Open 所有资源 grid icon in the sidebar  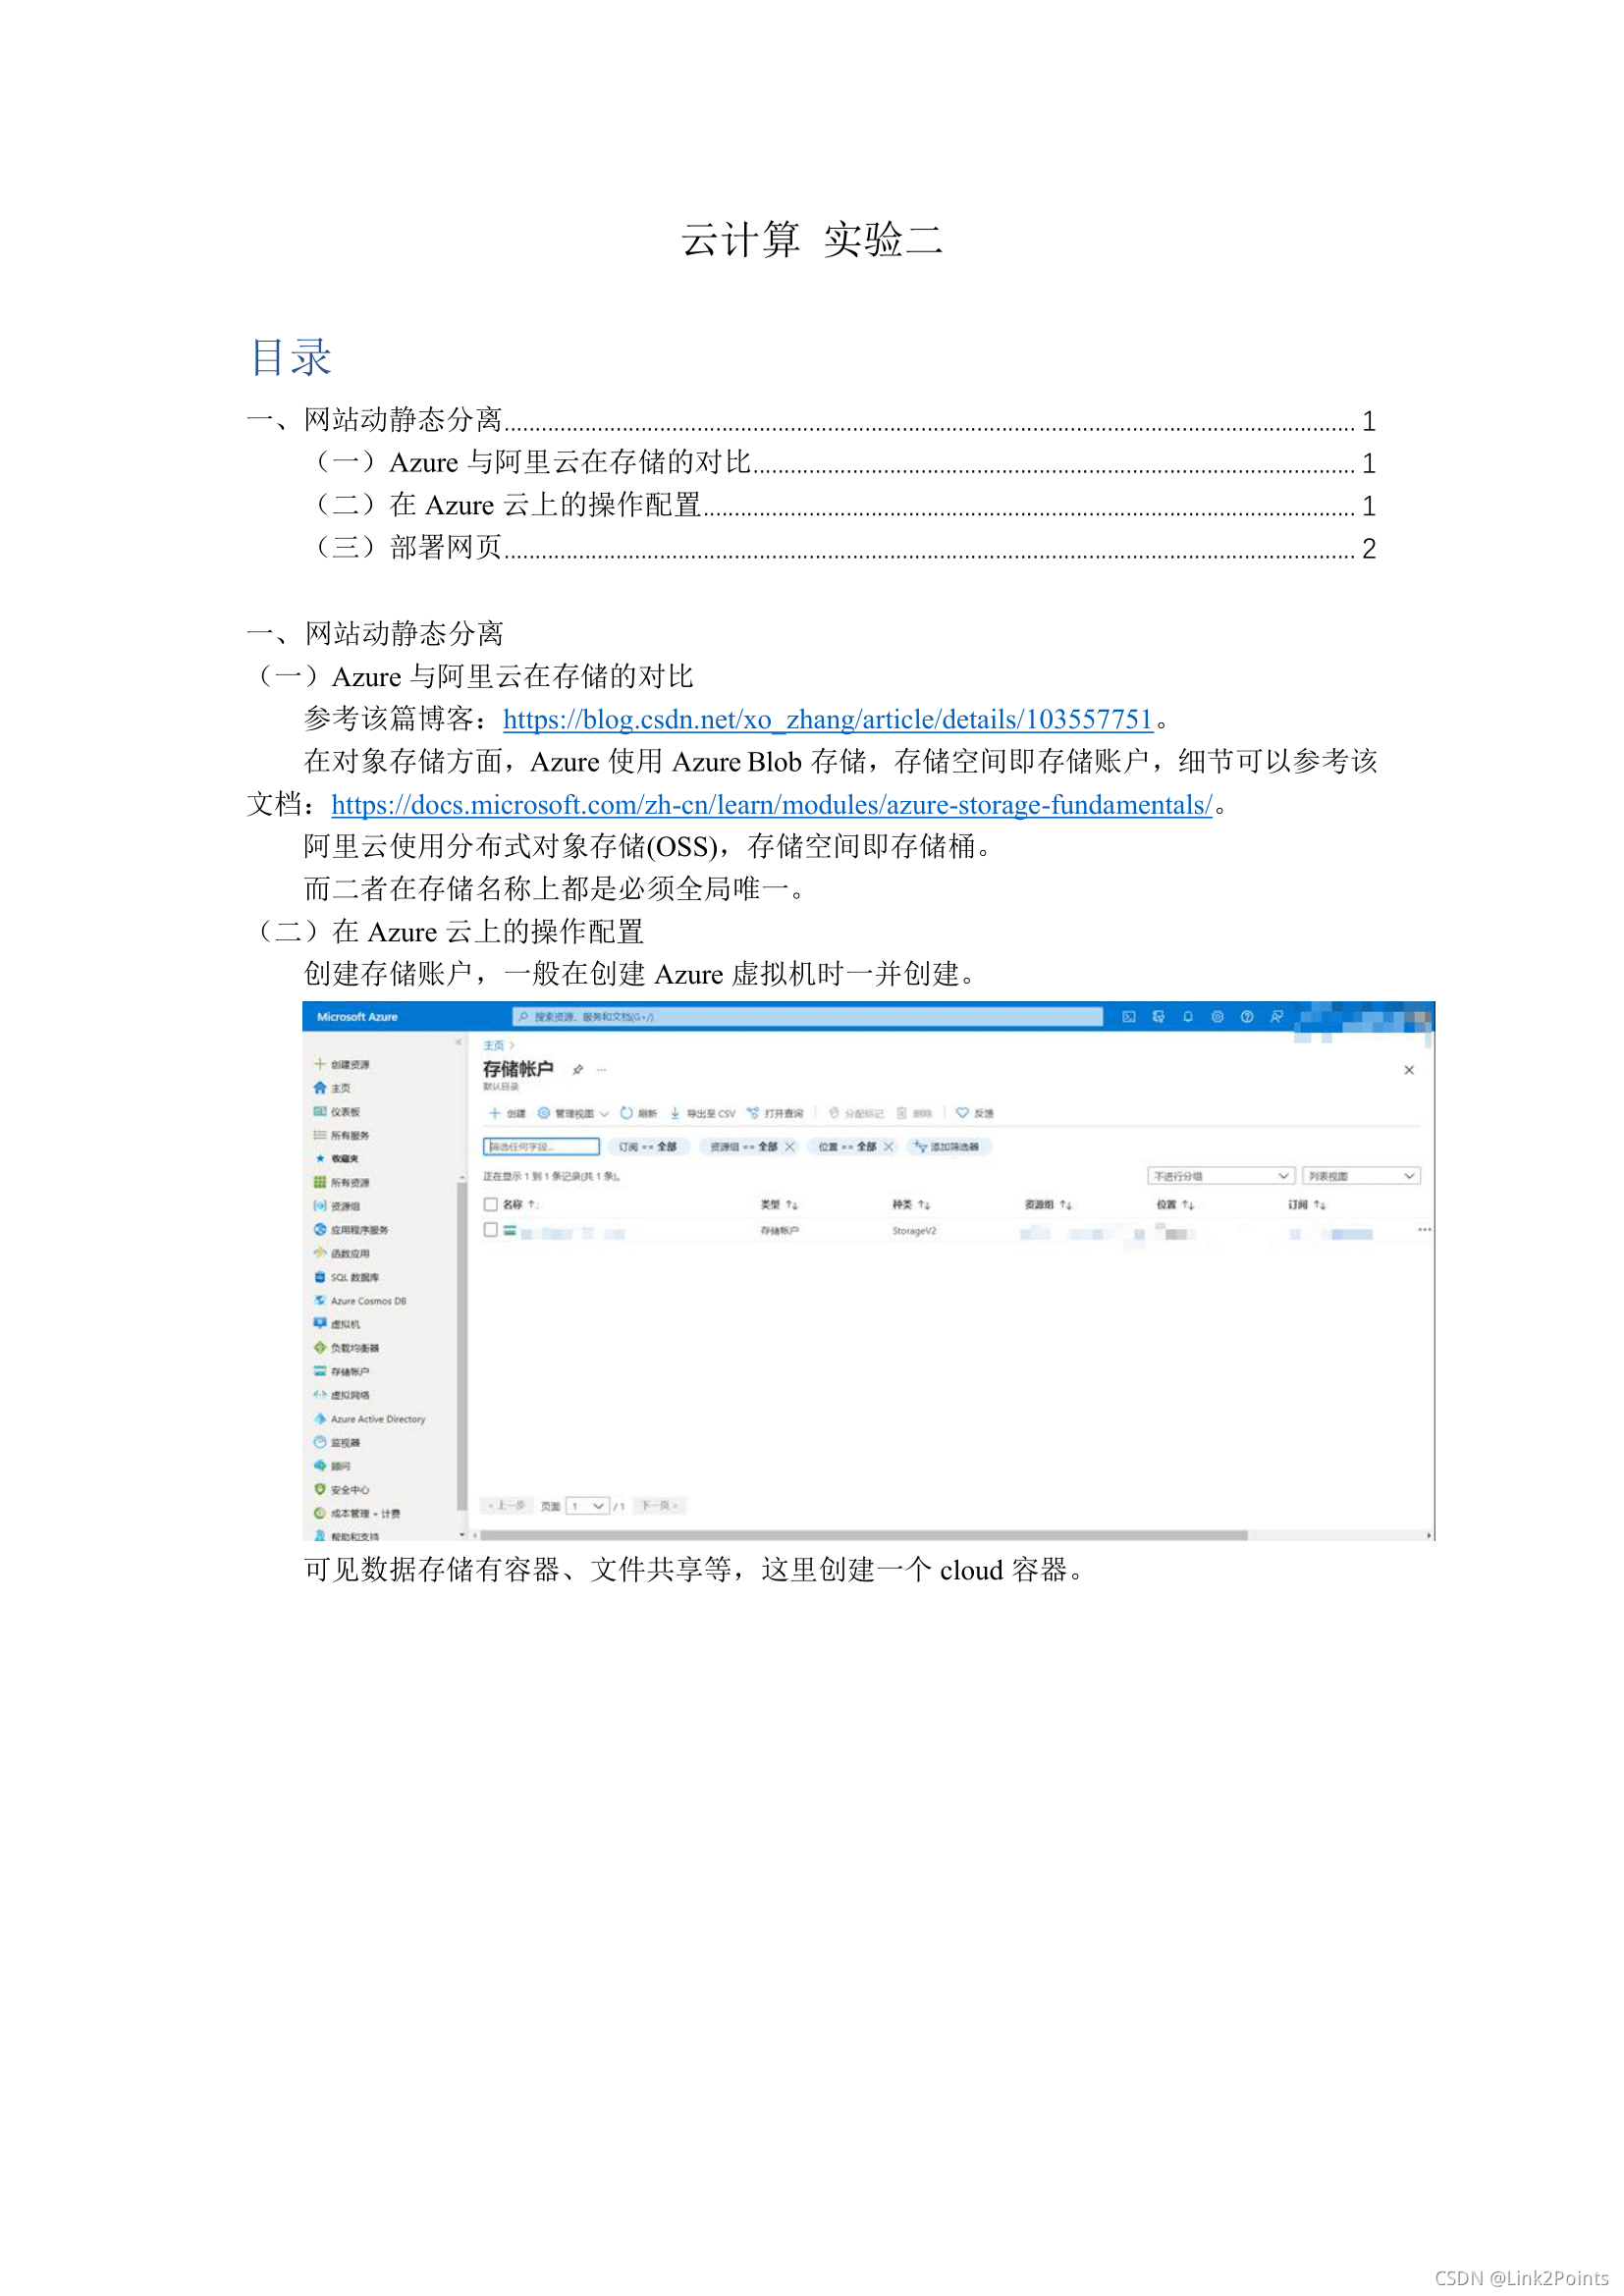point(320,1182)
